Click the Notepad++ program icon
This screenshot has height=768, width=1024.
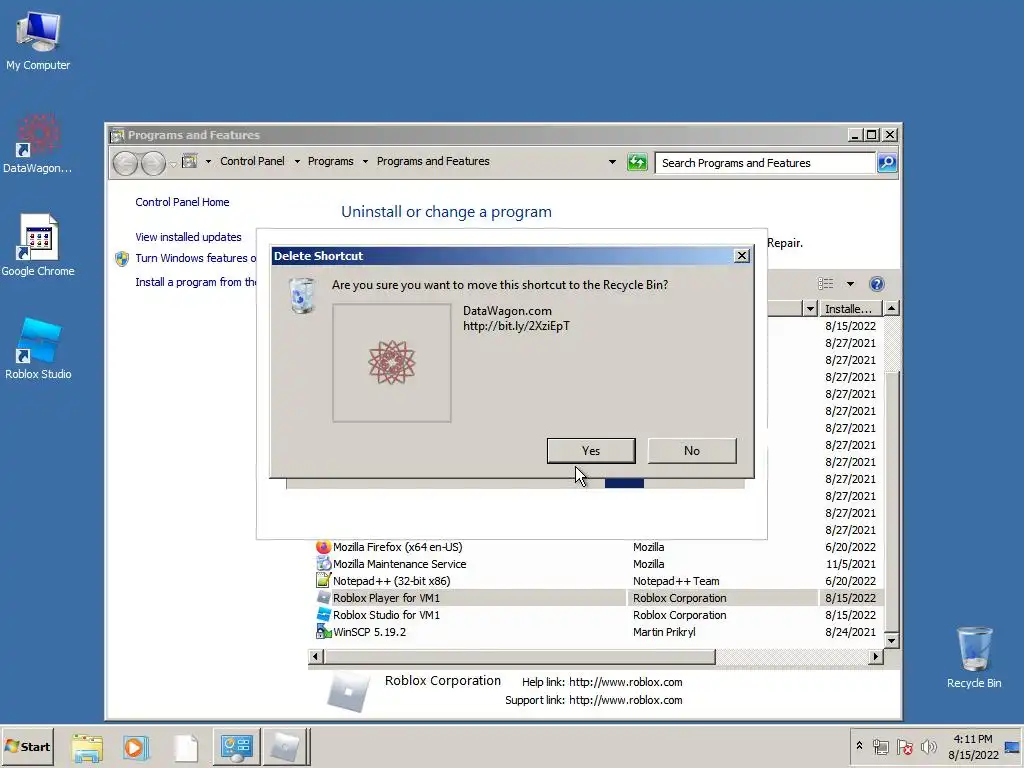323,581
